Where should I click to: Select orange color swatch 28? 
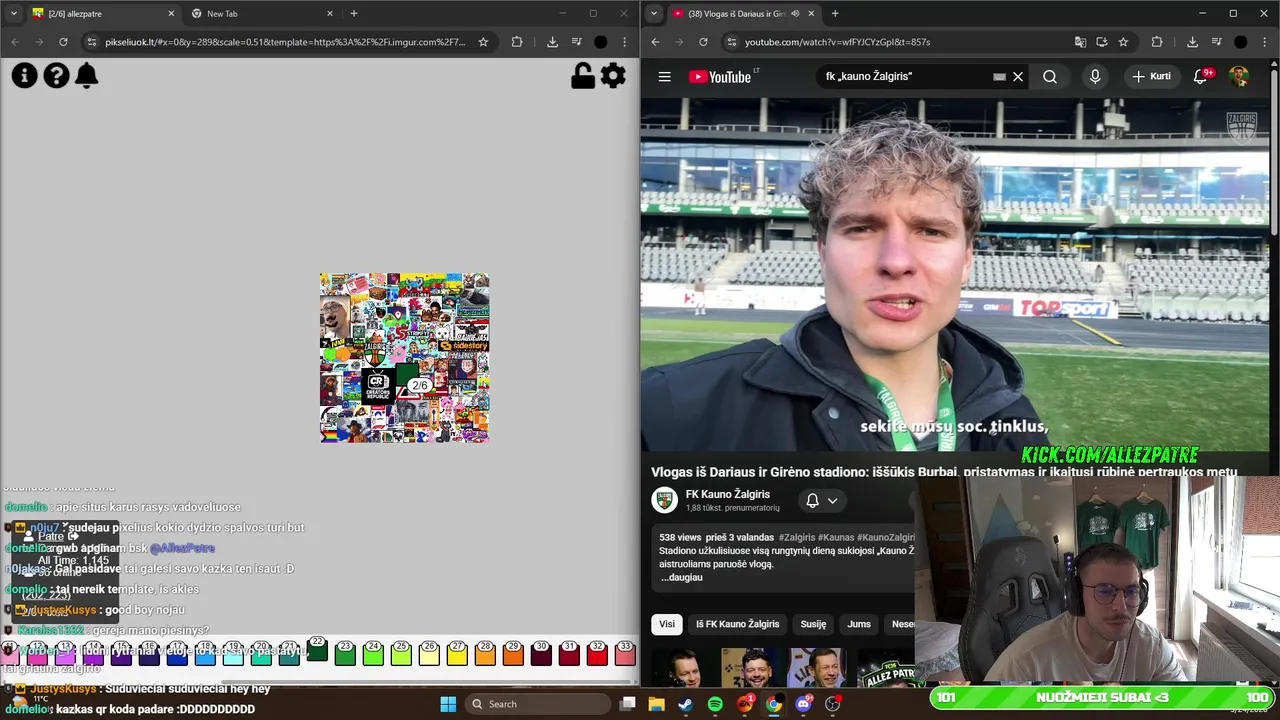point(485,654)
